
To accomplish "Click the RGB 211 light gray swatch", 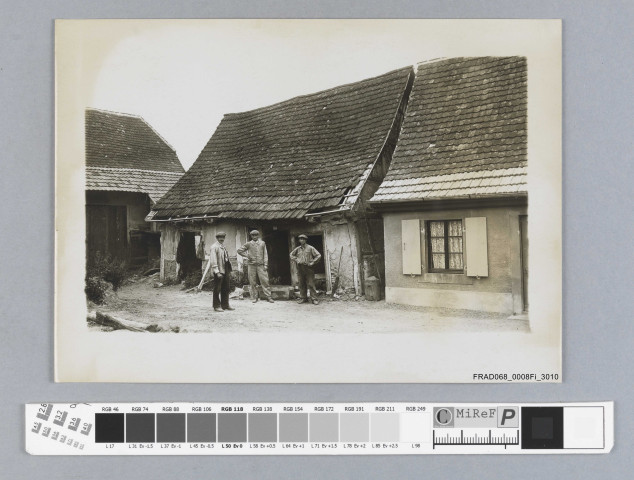I will 385,428.
